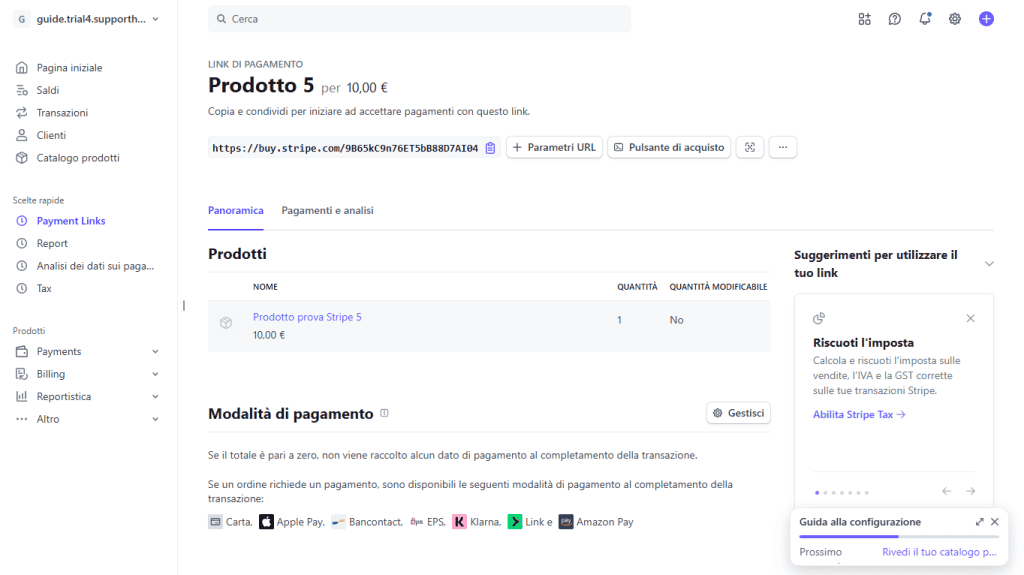The height and width of the screenshot is (575, 1024).
Task: Expand the Reportistica menu chevron
Action: (x=155, y=397)
